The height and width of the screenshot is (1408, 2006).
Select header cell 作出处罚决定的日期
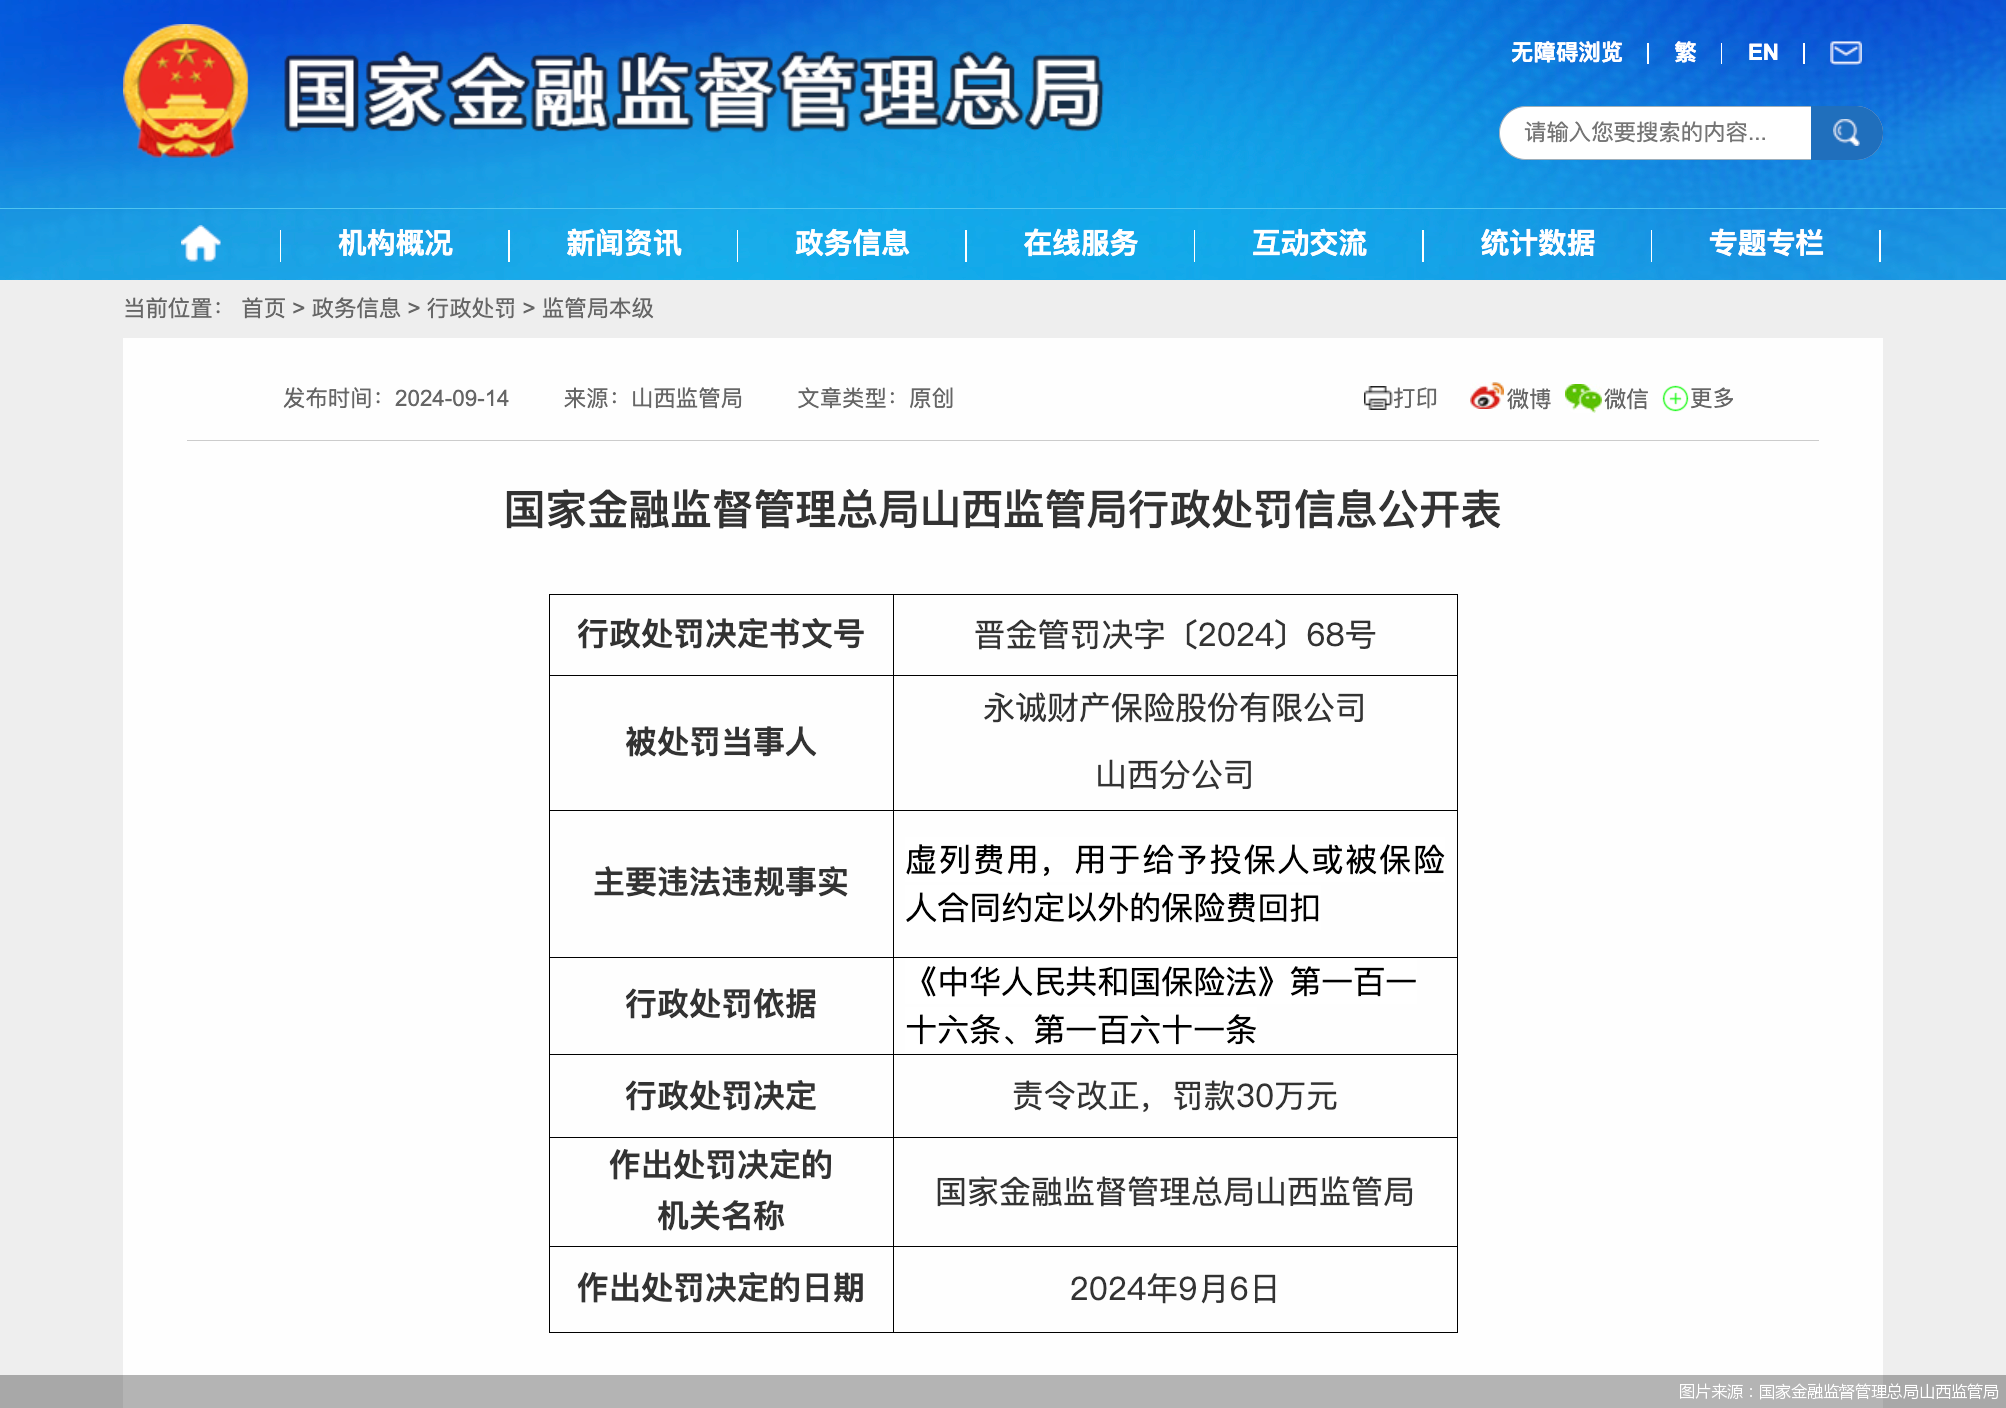tap(721, 1289)
